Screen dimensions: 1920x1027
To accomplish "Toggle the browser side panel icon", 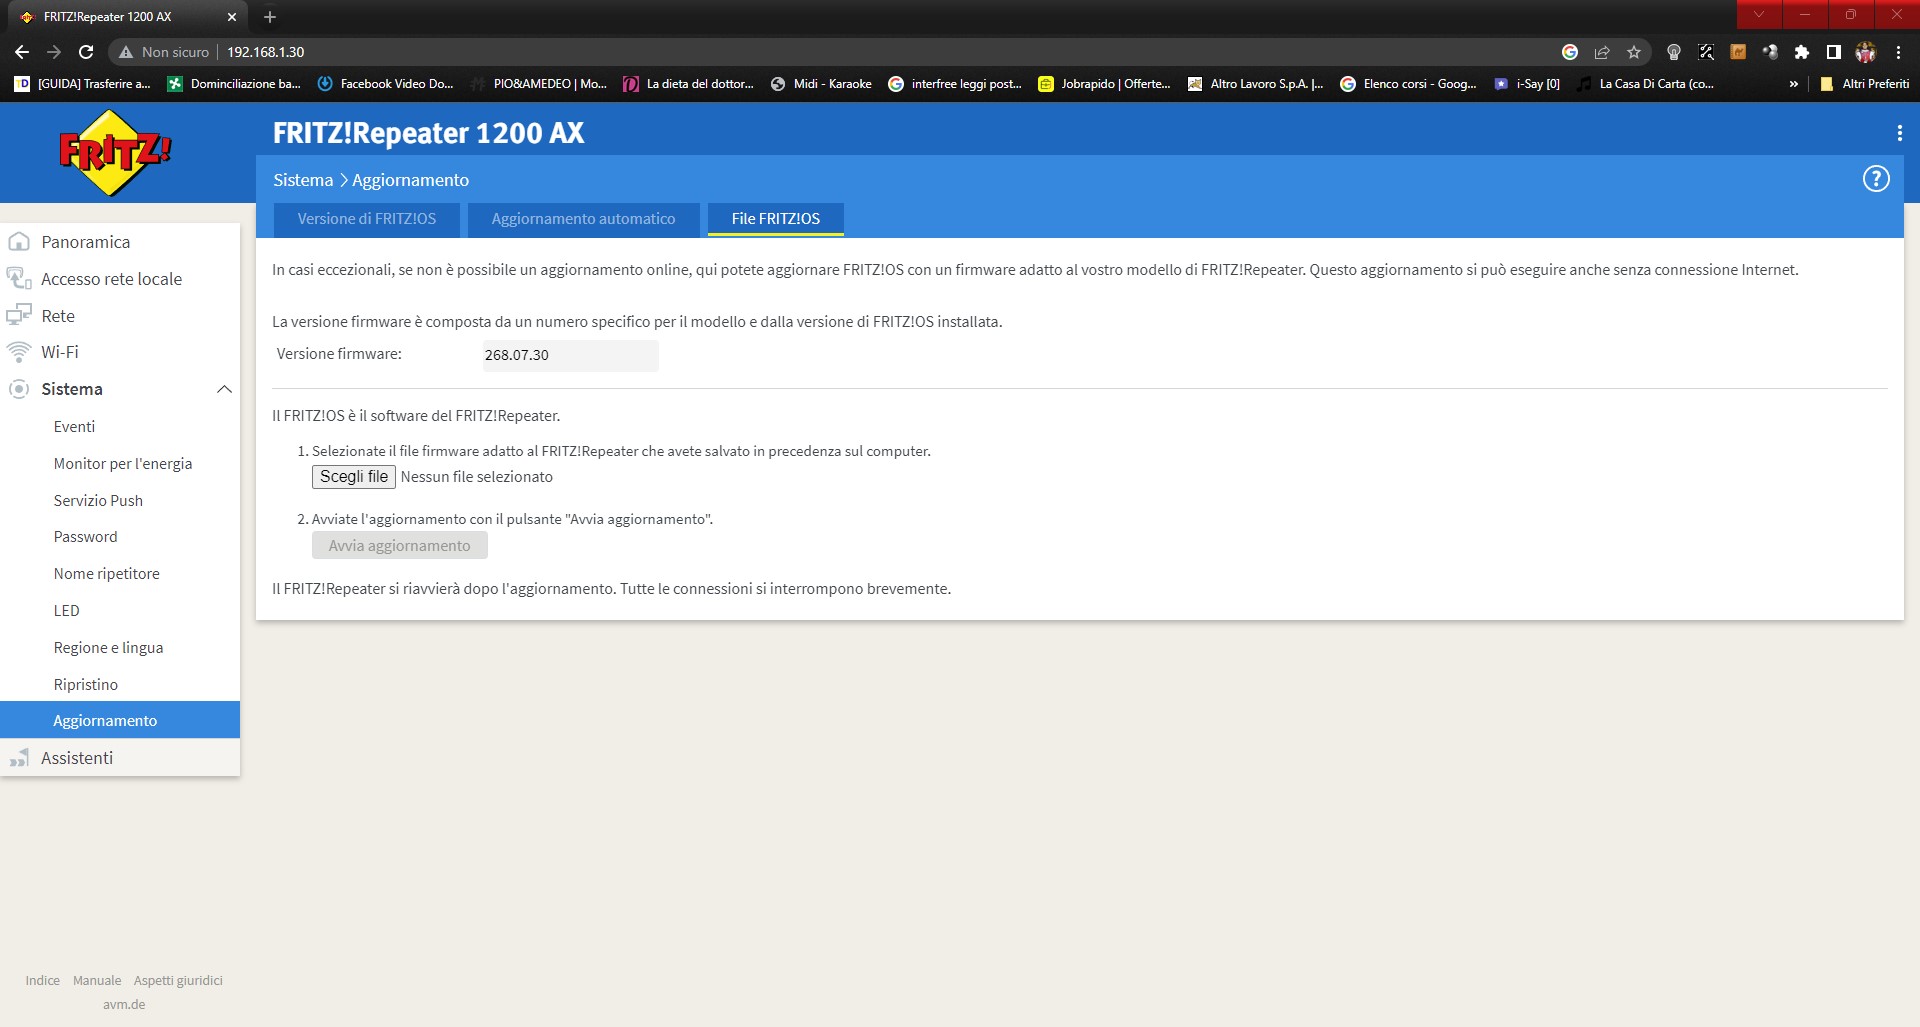I will pyautogui.click(x=1834, y=52).
